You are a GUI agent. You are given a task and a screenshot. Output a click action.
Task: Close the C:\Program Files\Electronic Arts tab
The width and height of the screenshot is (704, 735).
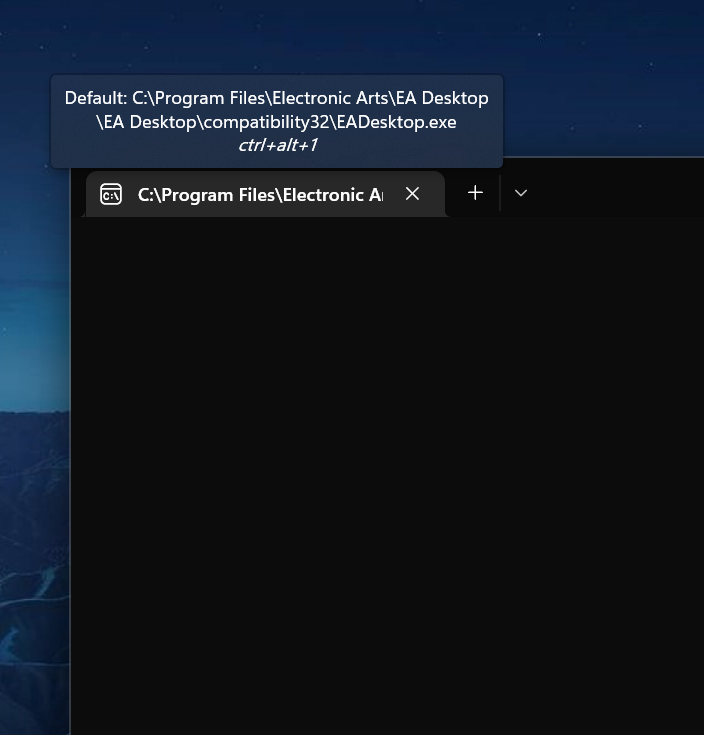pos(412,193)
